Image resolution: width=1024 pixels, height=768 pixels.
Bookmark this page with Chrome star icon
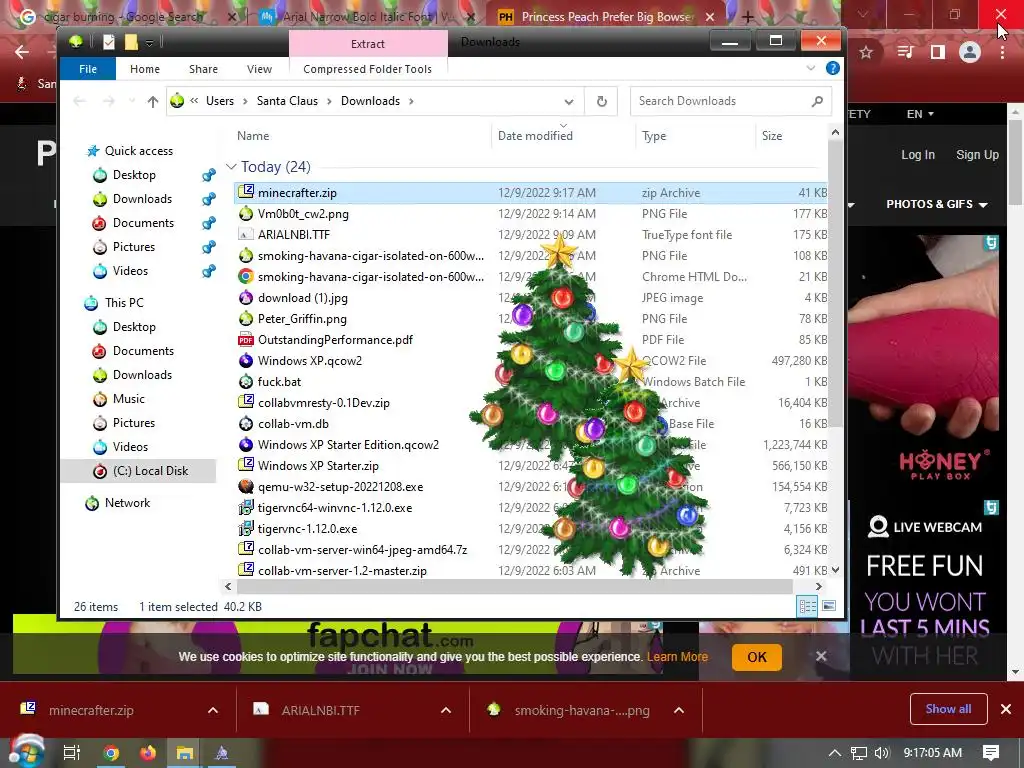(x=866, y=52)
